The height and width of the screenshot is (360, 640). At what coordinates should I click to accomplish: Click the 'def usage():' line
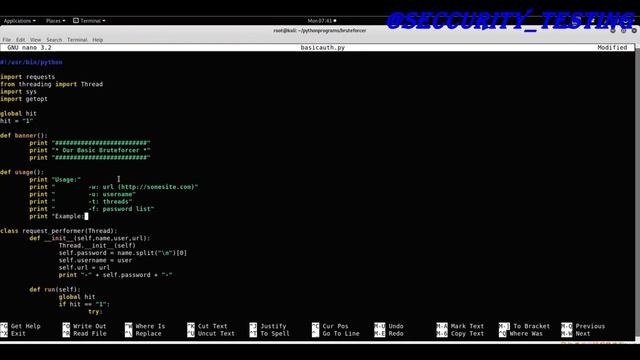[x=22, y=172]
